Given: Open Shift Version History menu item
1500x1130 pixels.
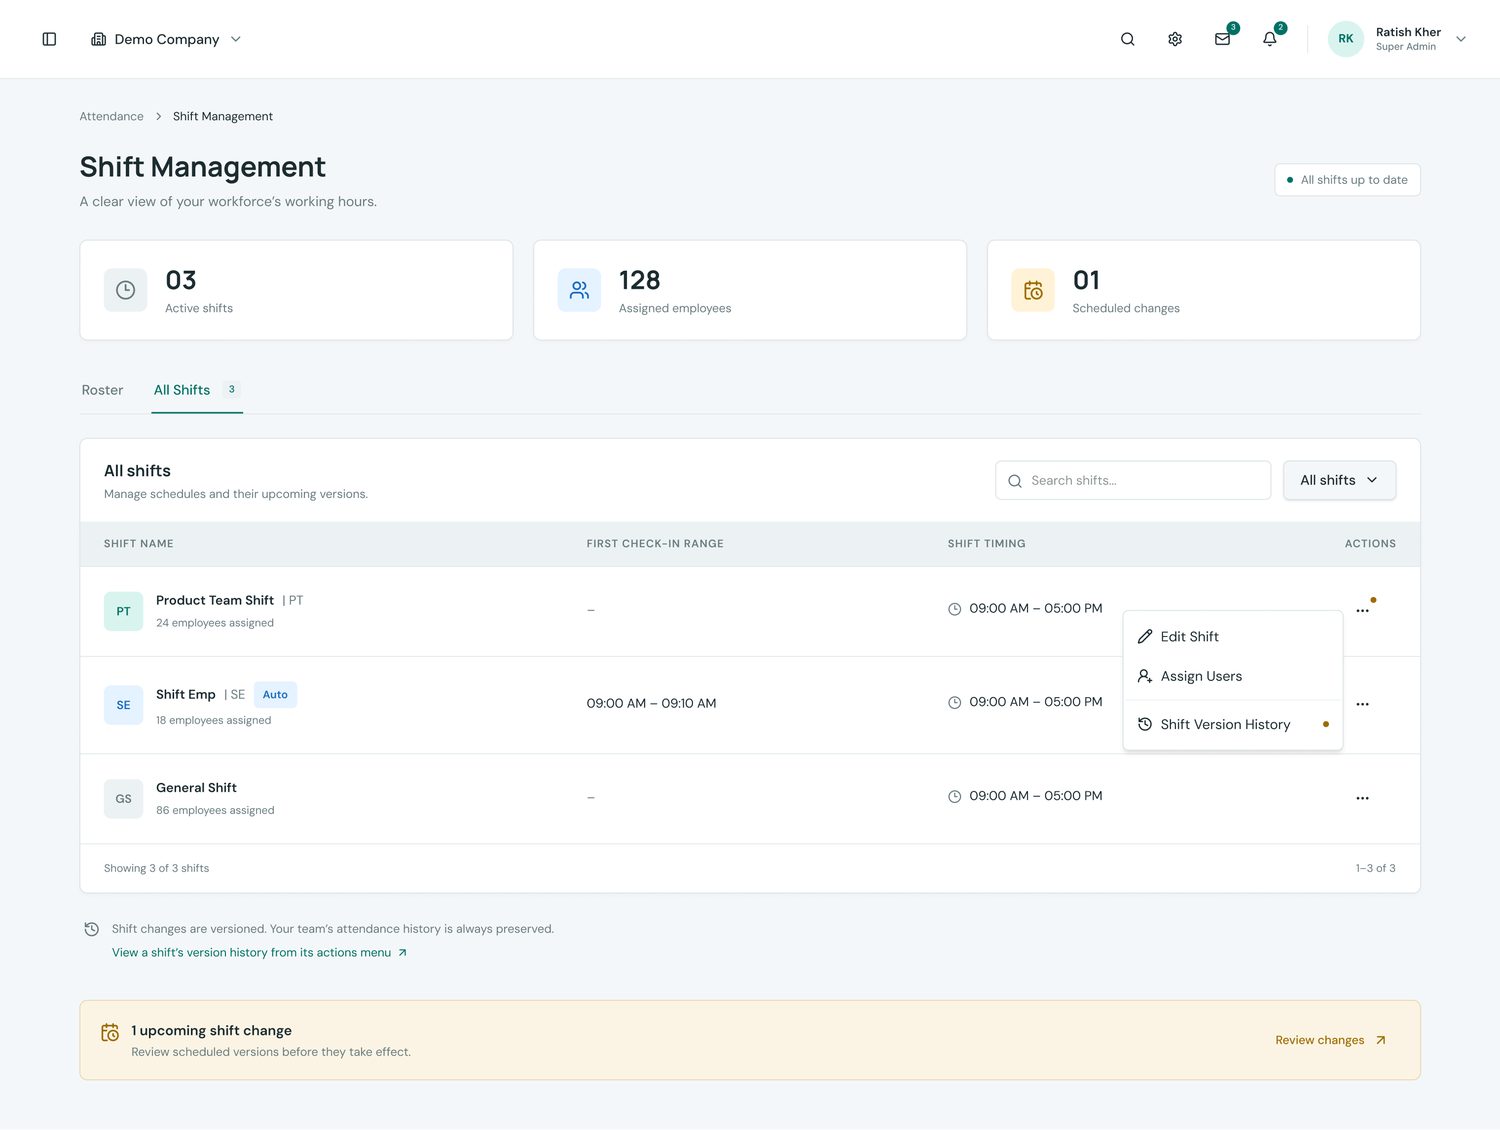Looking at the screenshot, I should [1232, 724].
